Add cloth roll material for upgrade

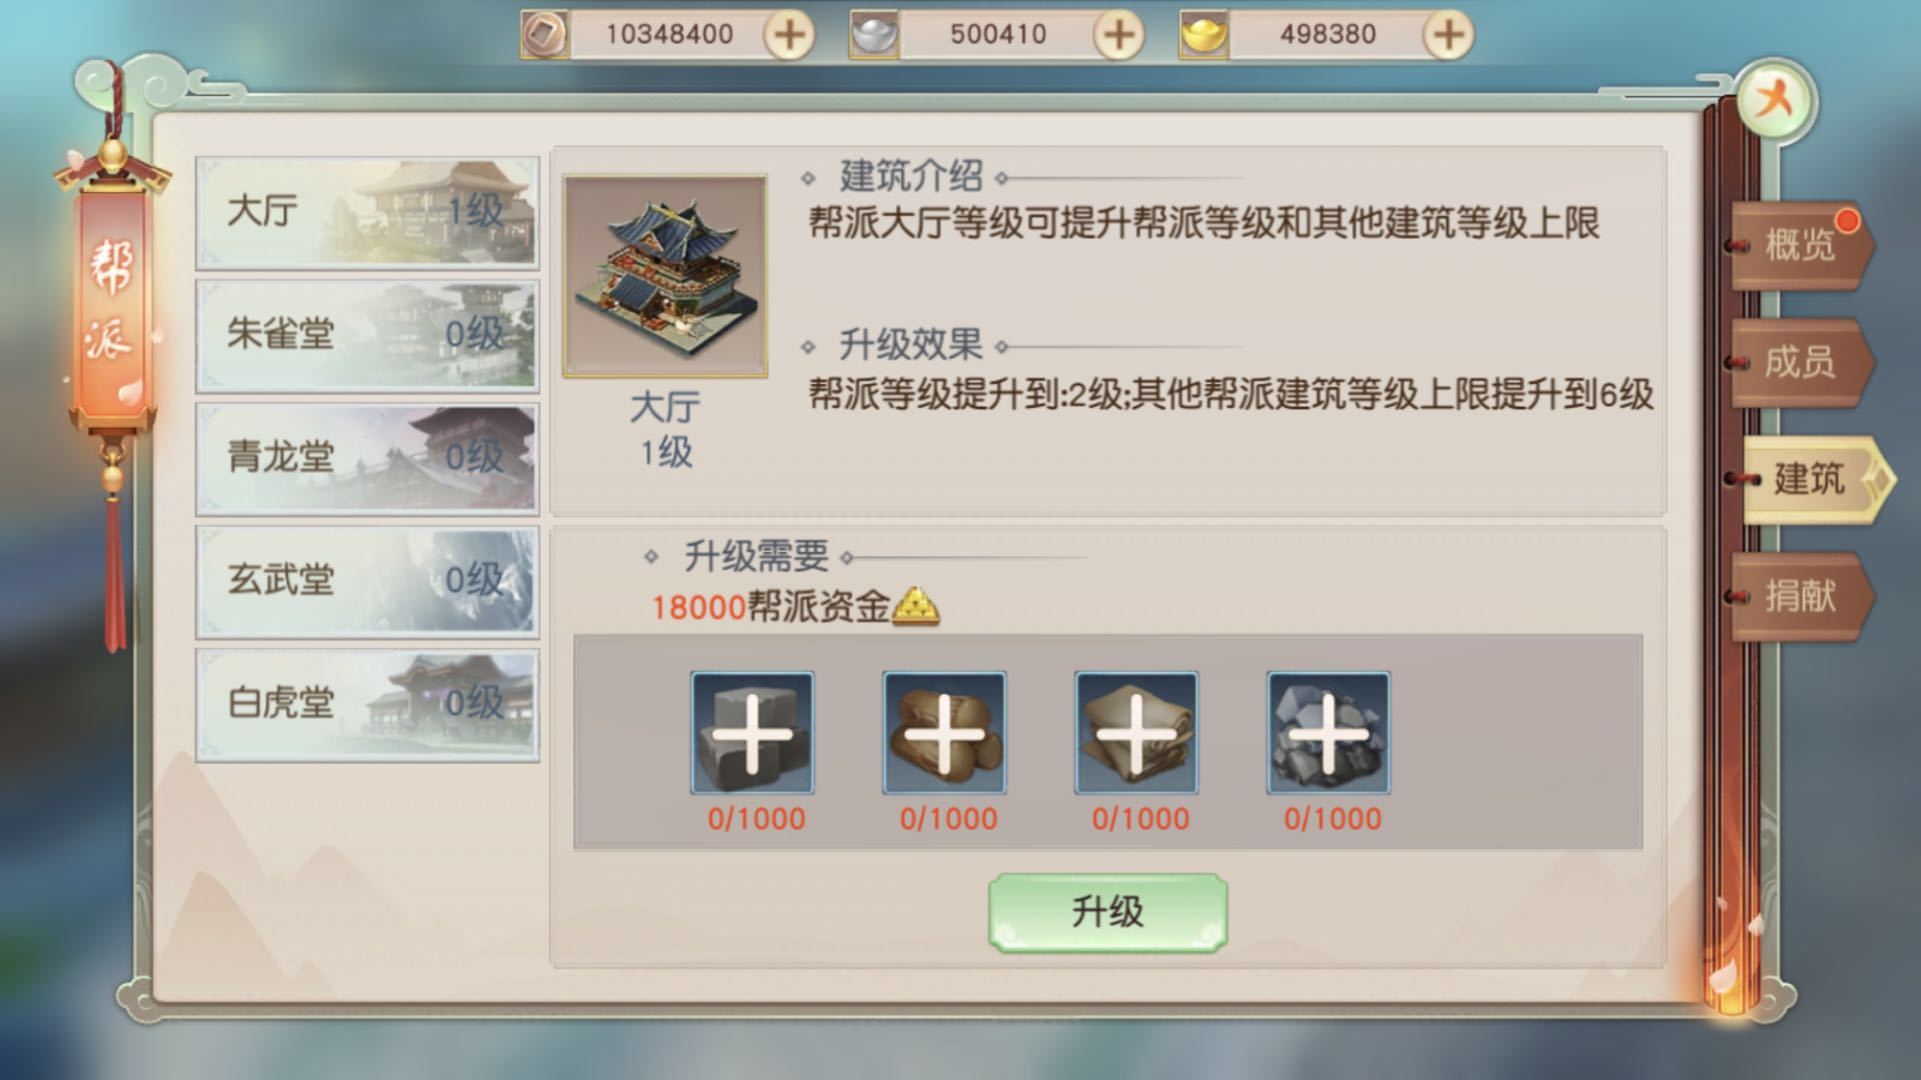(1136, 733)
